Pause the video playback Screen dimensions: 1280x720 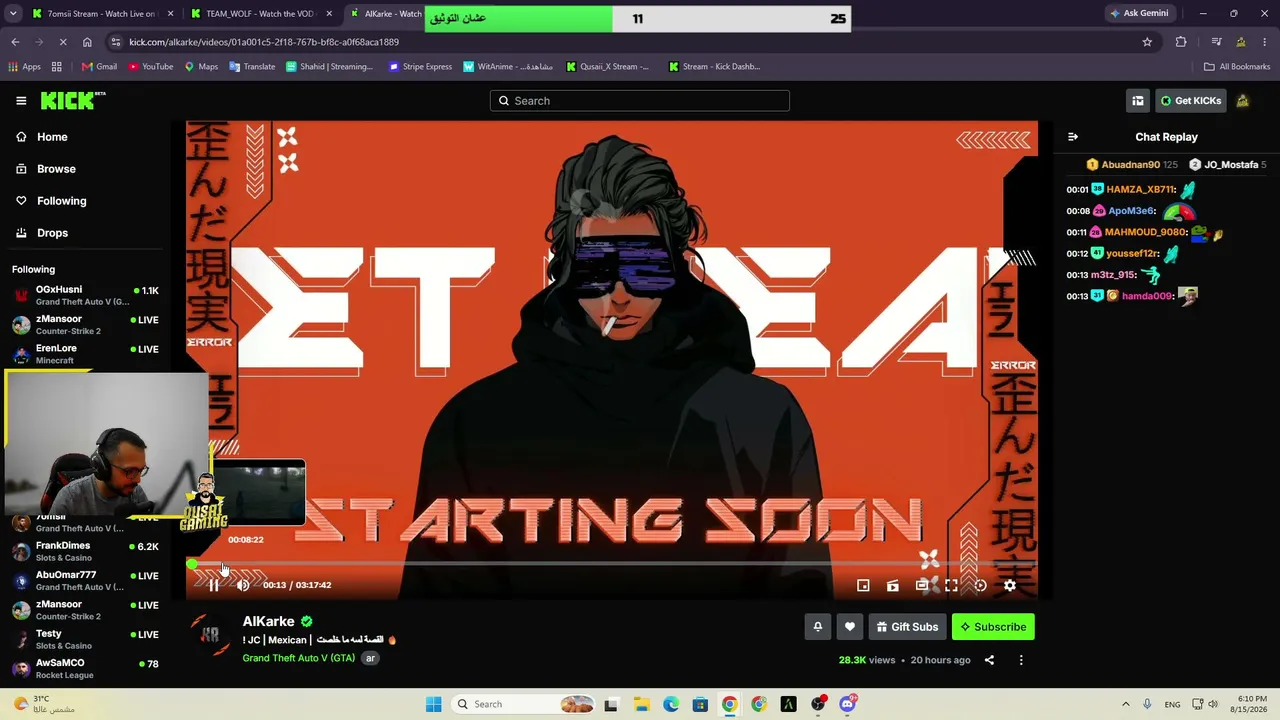214,585
